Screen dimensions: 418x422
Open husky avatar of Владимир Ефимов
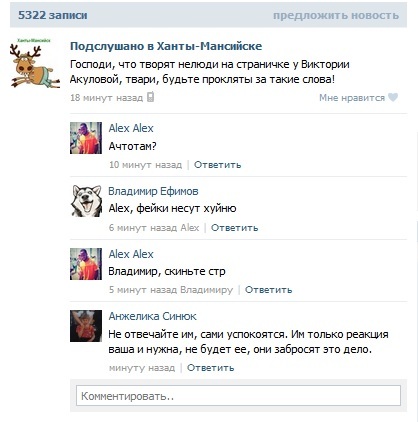coord(86,201)
